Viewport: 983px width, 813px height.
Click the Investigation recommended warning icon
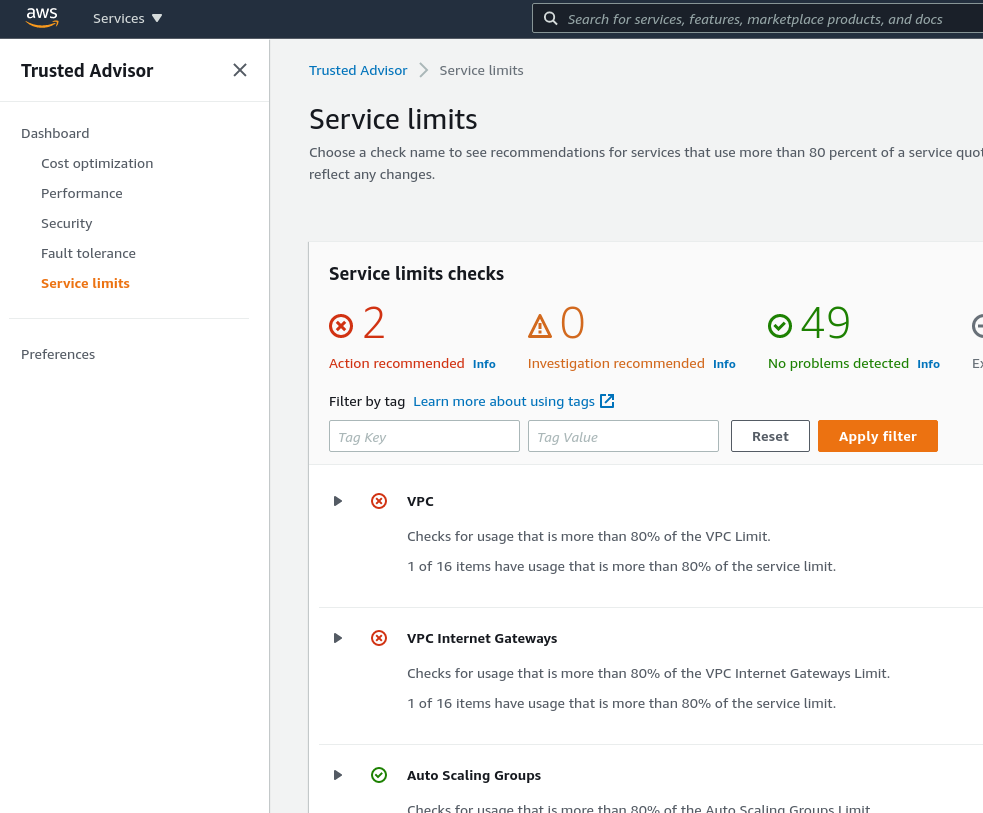coord(540,326)
